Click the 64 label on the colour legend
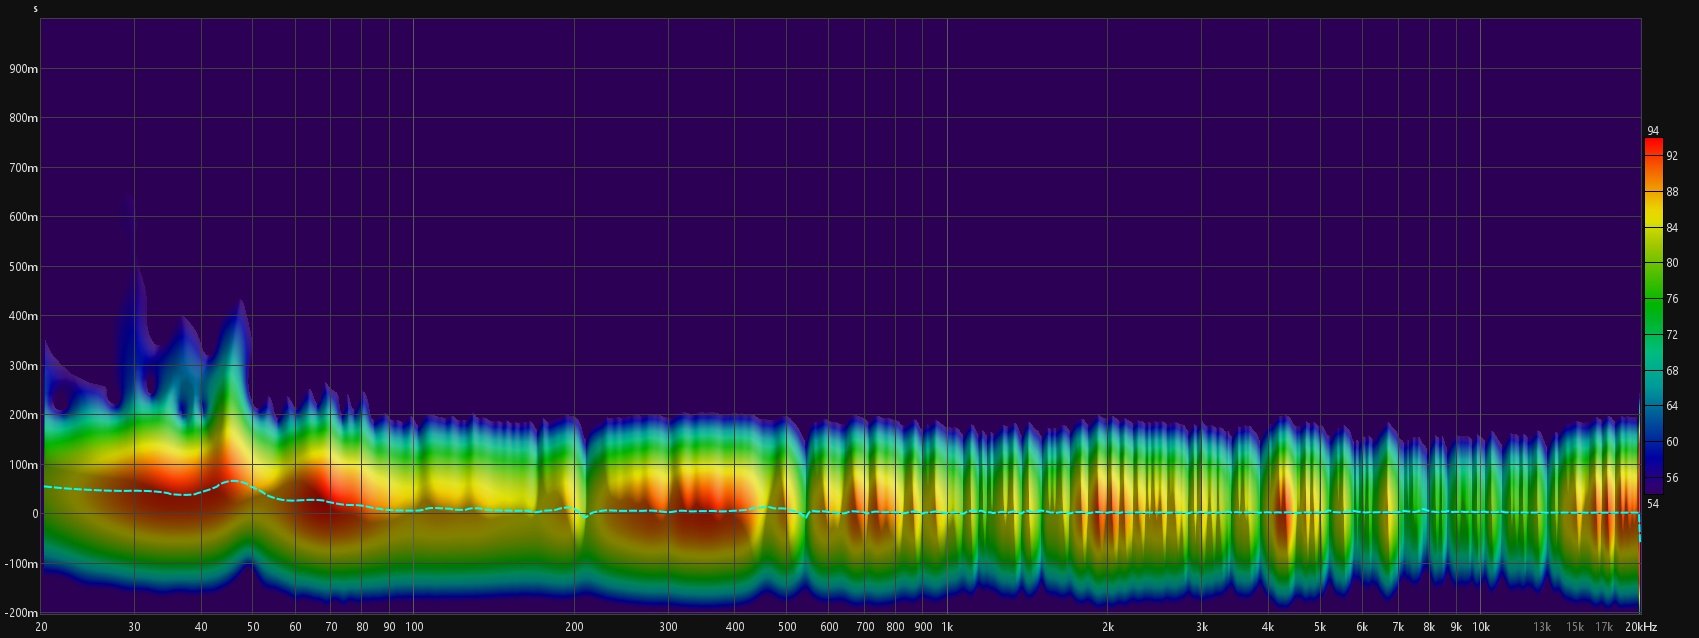This screenshot has width=1699, height=638. tap(1671, 406)
